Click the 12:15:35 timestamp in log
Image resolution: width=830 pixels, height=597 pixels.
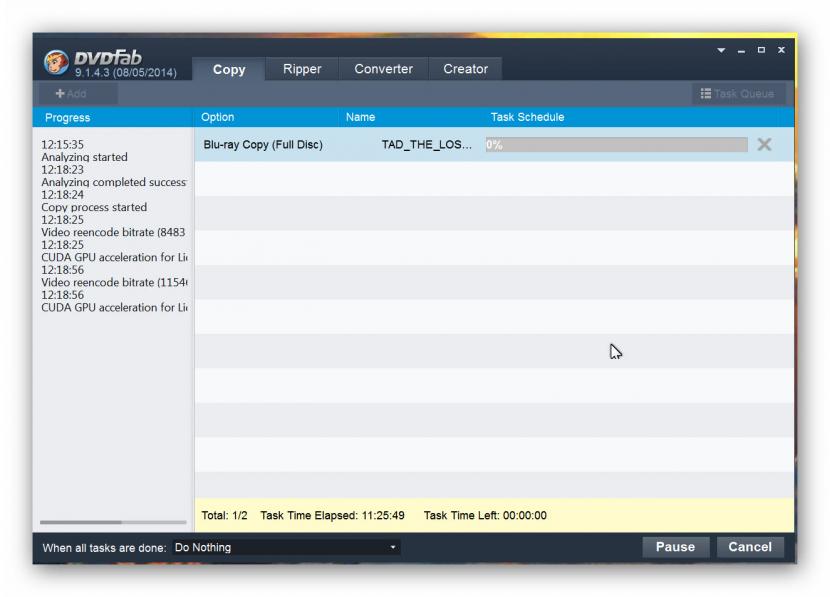pos(62,144)
